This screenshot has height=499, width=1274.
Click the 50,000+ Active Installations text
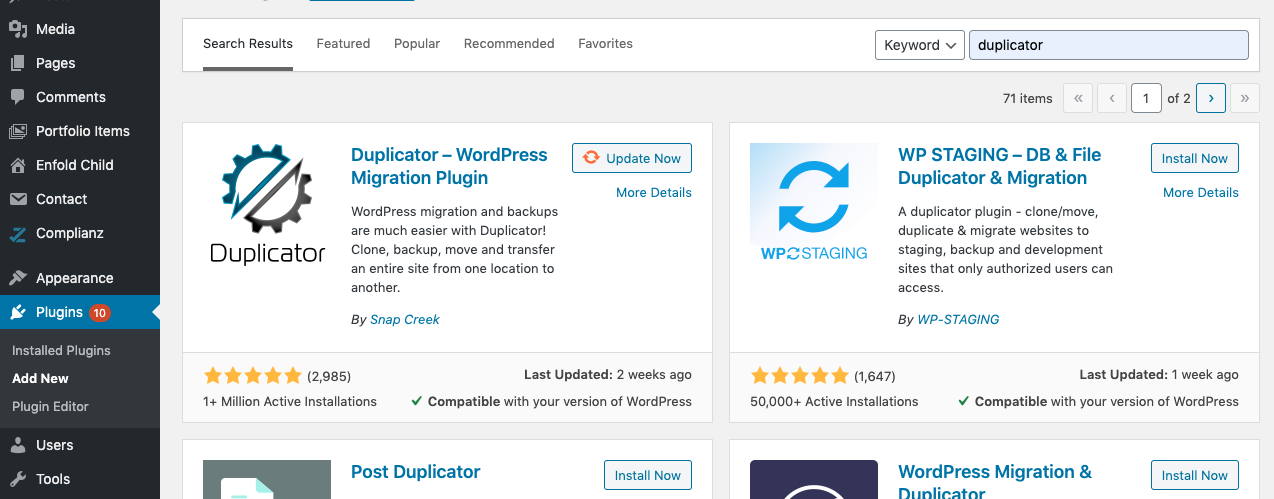(834, 401)
